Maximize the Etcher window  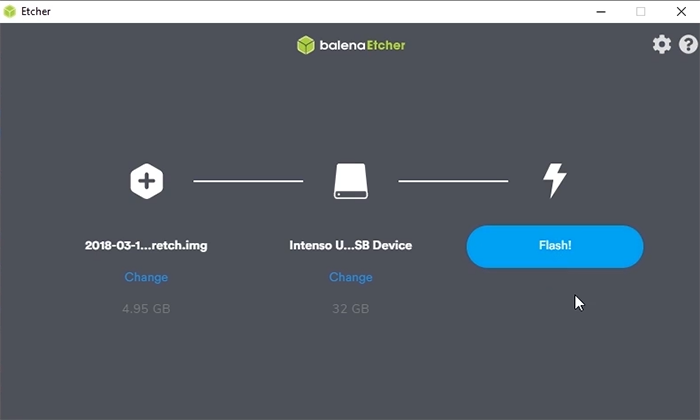click(641, 12)
